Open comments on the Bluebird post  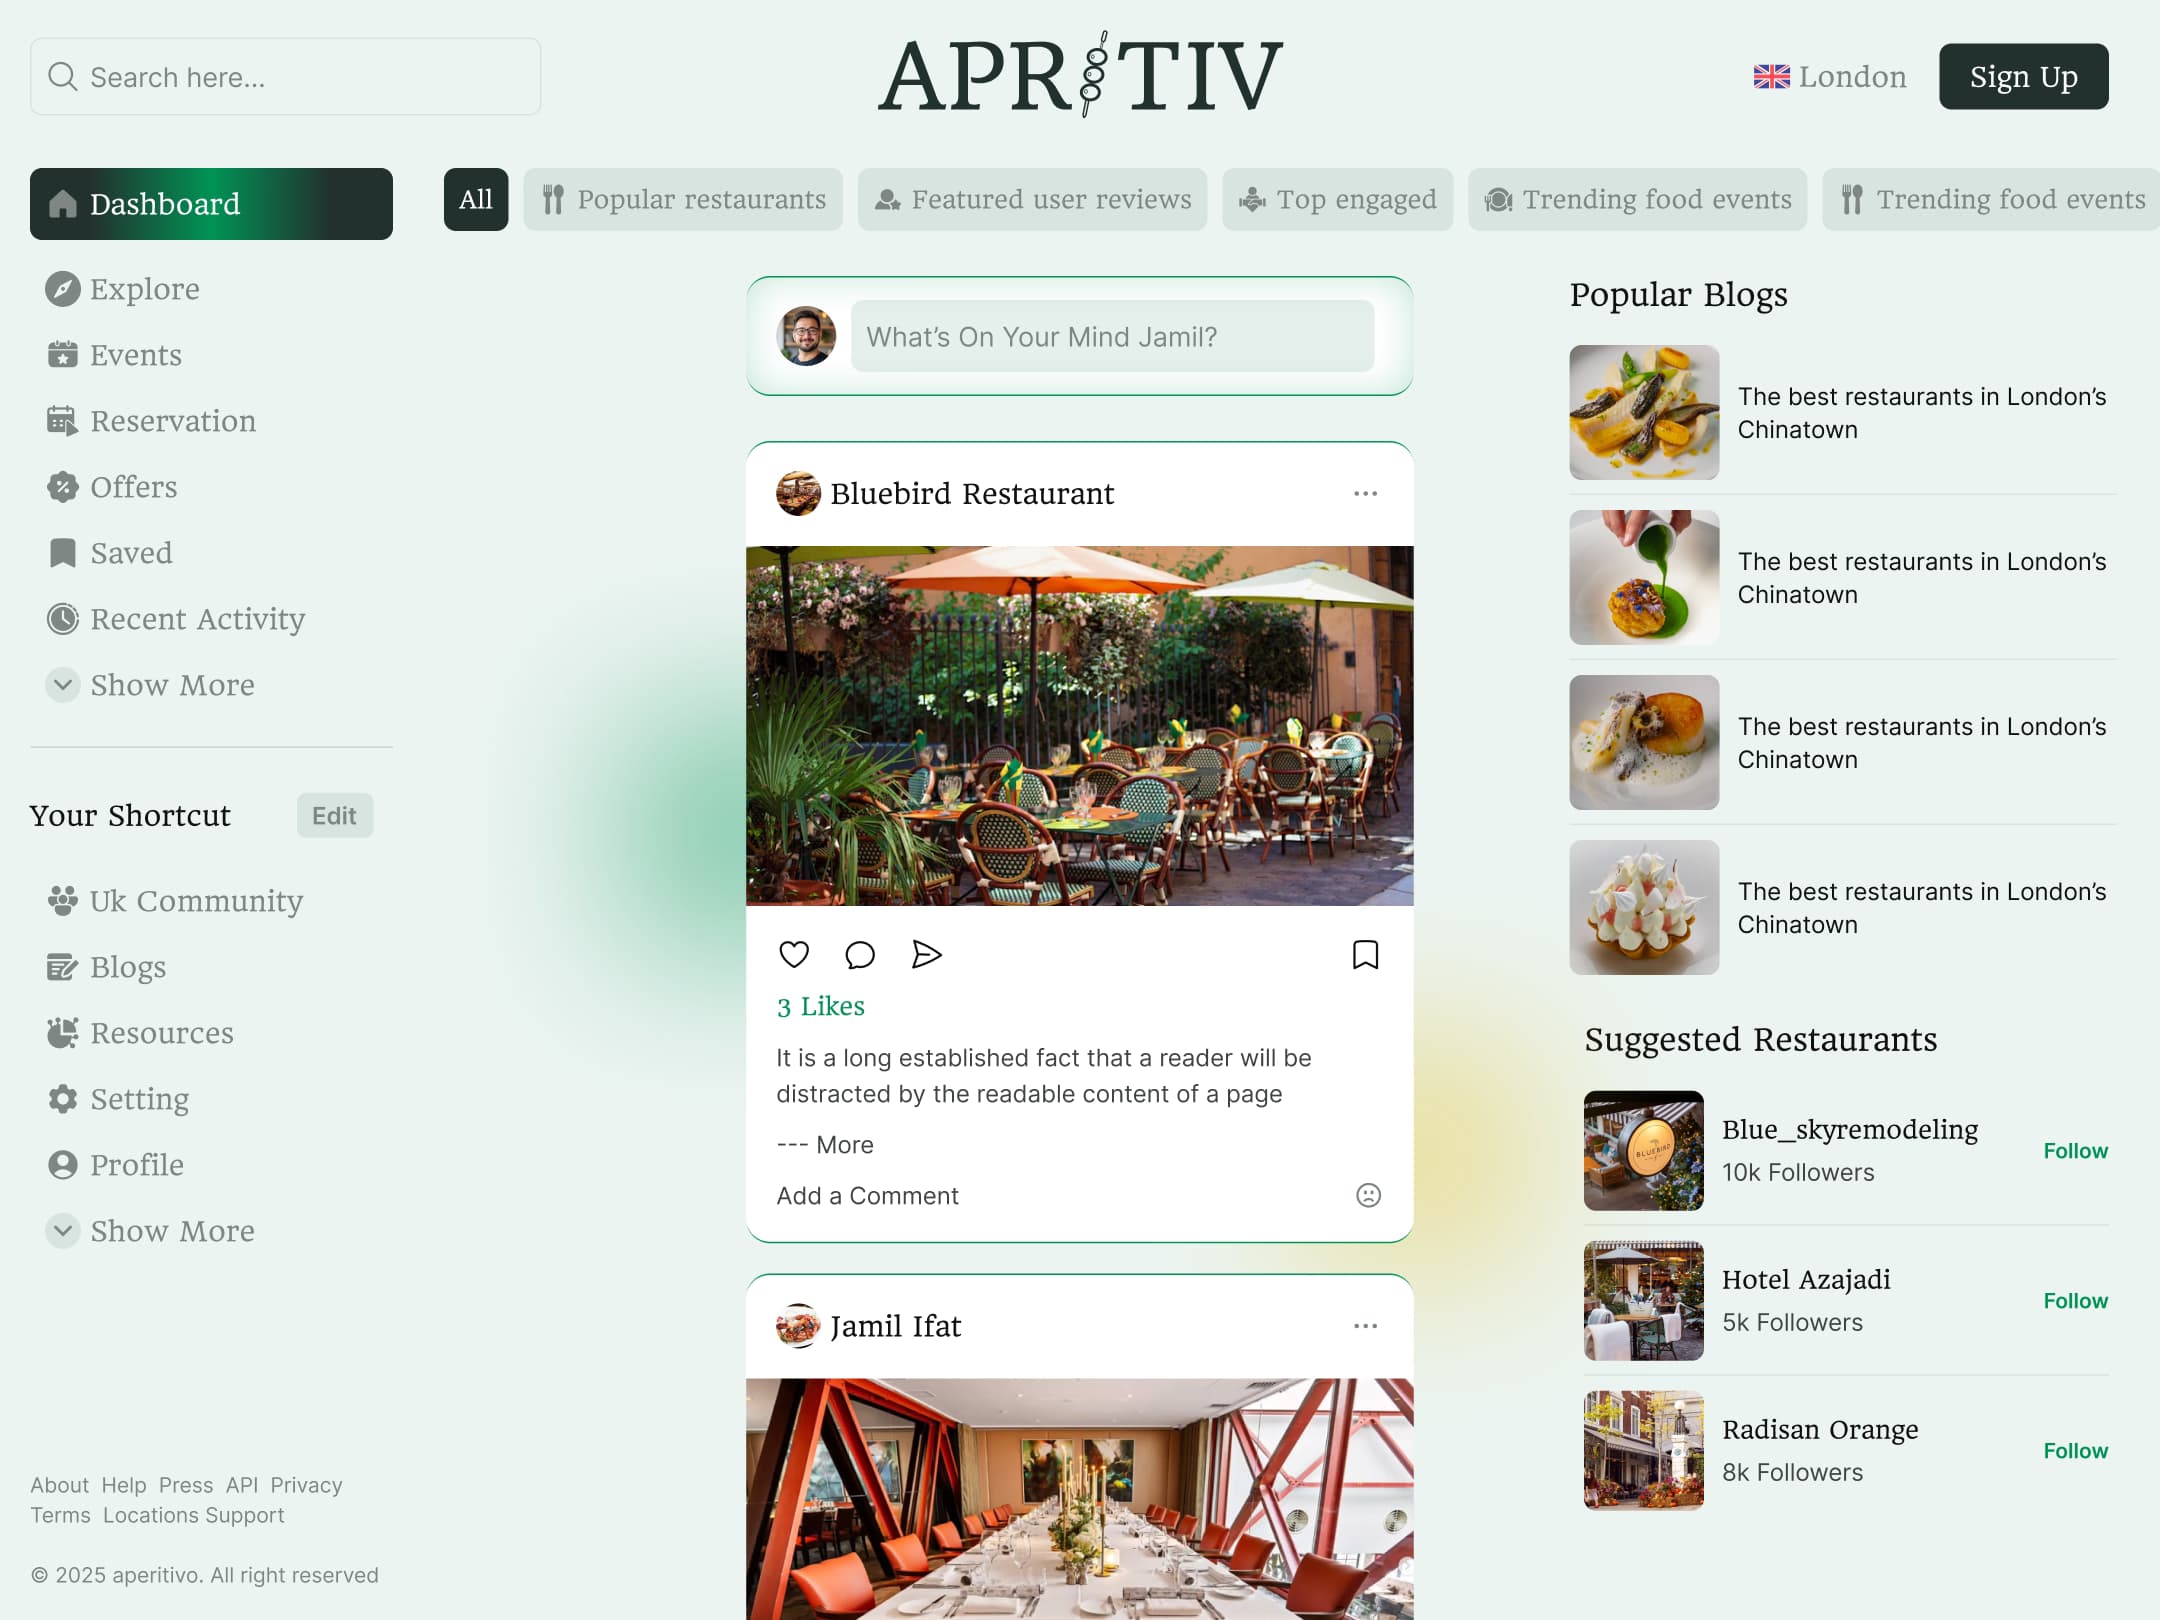[859, 955]
